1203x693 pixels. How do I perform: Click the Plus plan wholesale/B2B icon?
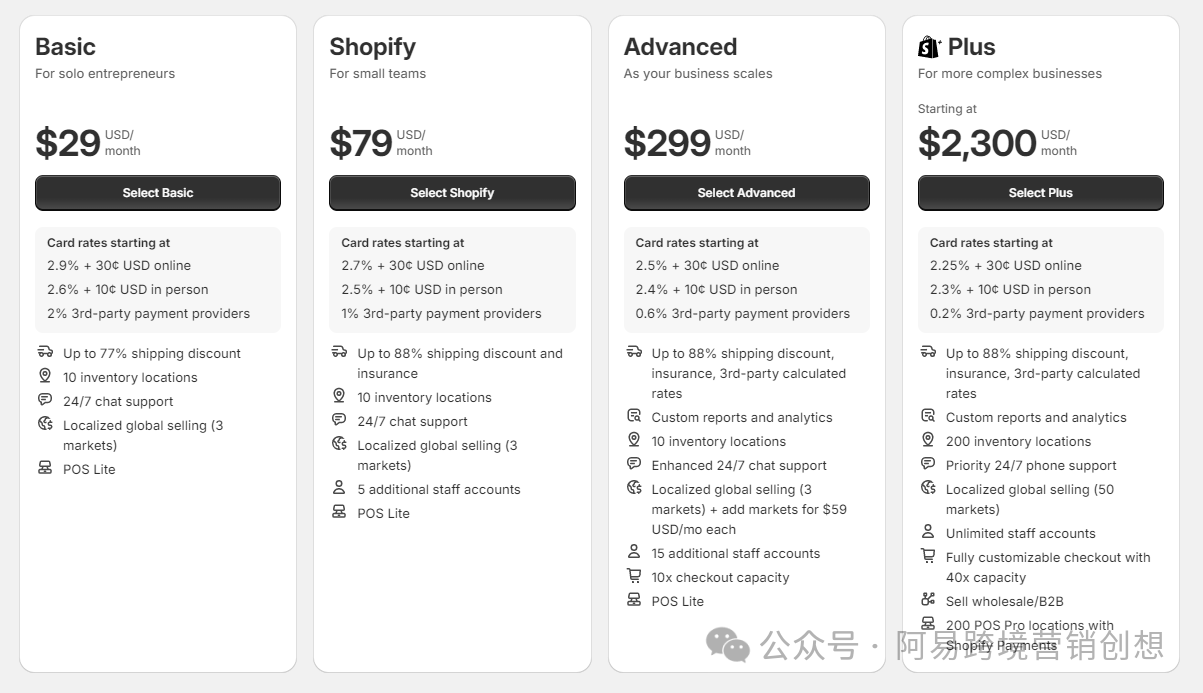pyautogui.click(x=927, y=600)
